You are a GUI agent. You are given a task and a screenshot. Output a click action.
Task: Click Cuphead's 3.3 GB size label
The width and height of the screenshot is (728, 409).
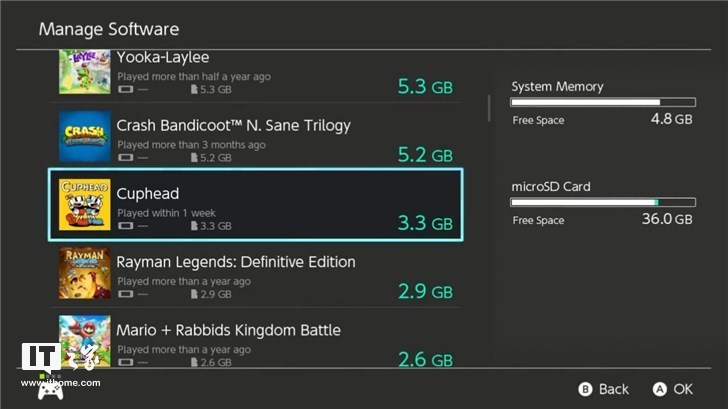pyautogui.click(x=425, y=222)
